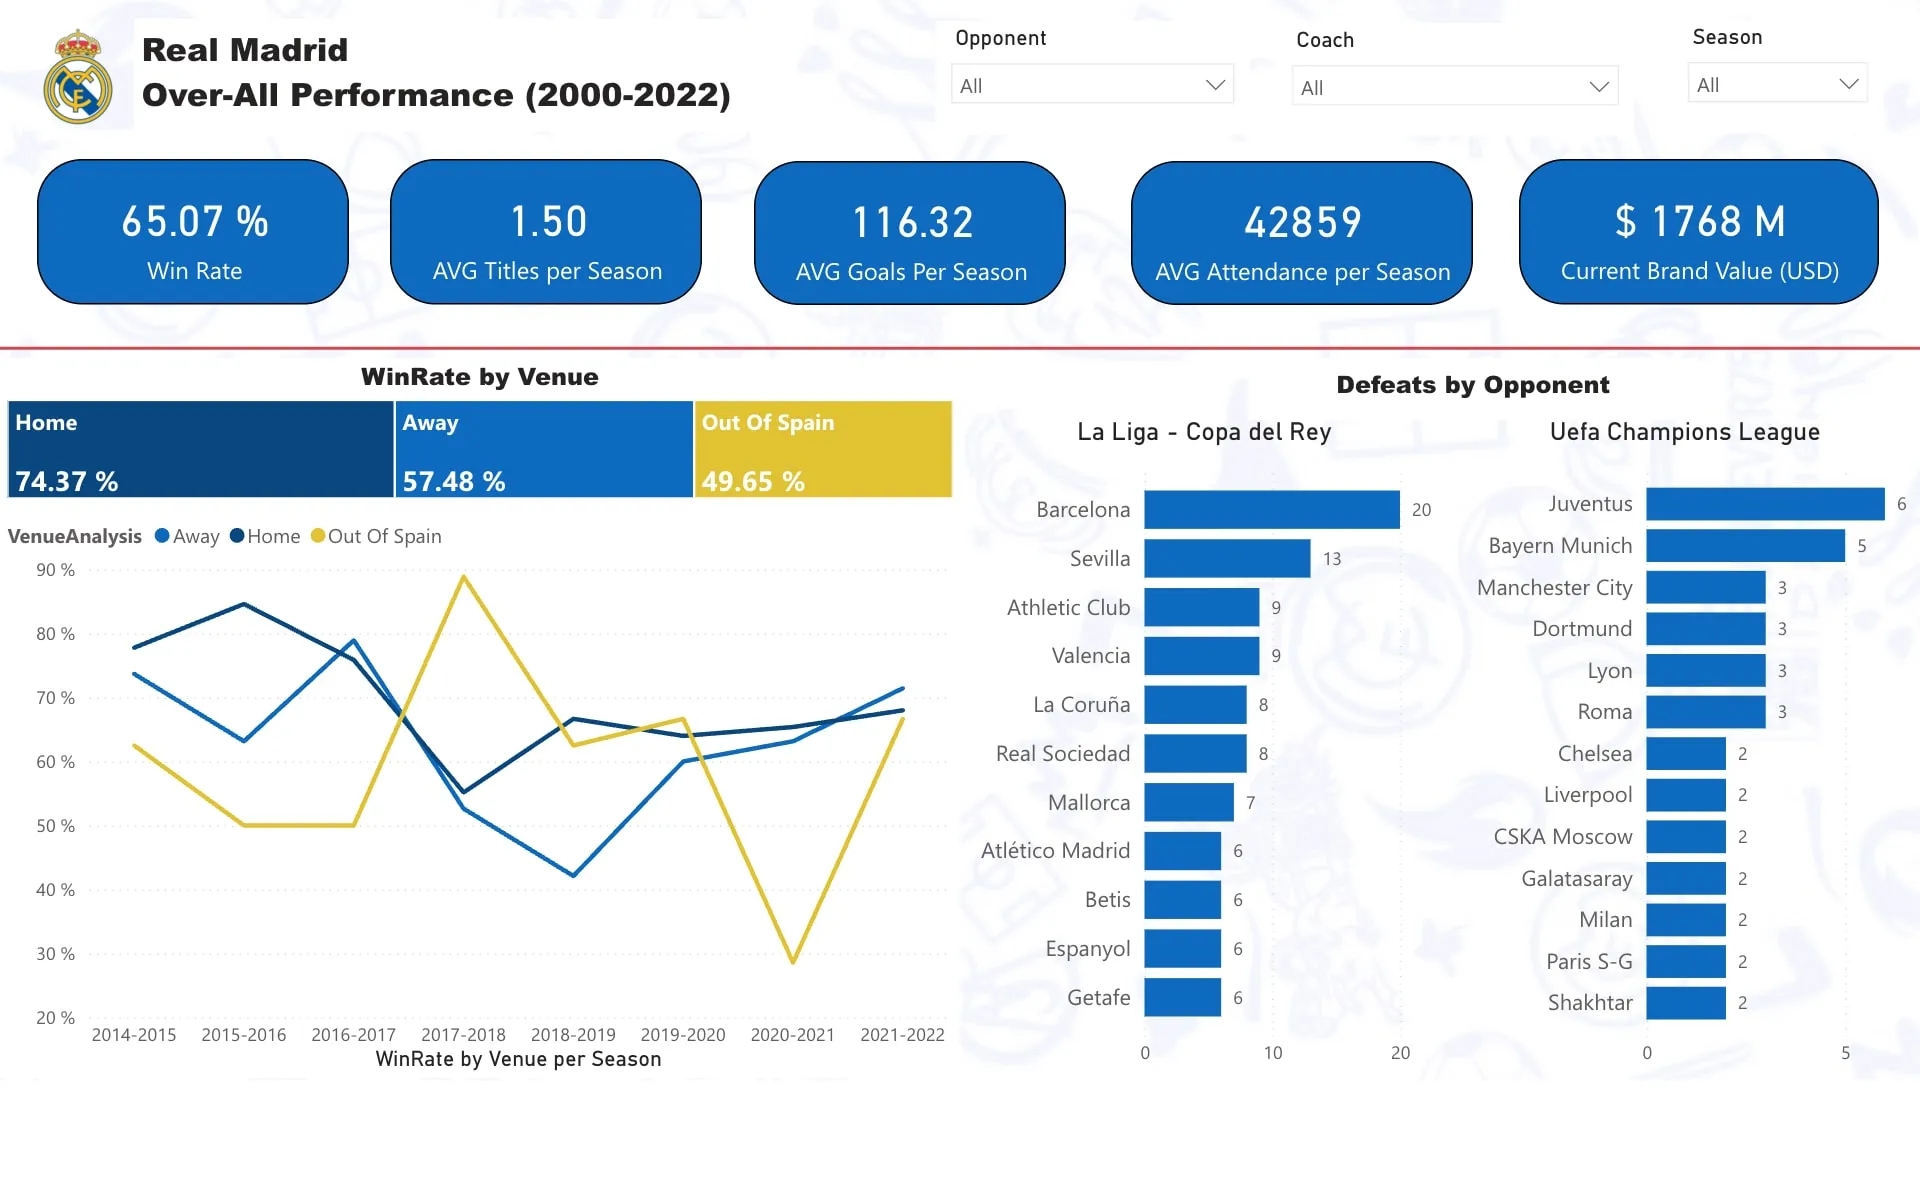Open the Coach filter dropdown
This screenshot has height=1200, width=1920.
pos(1454,87)
